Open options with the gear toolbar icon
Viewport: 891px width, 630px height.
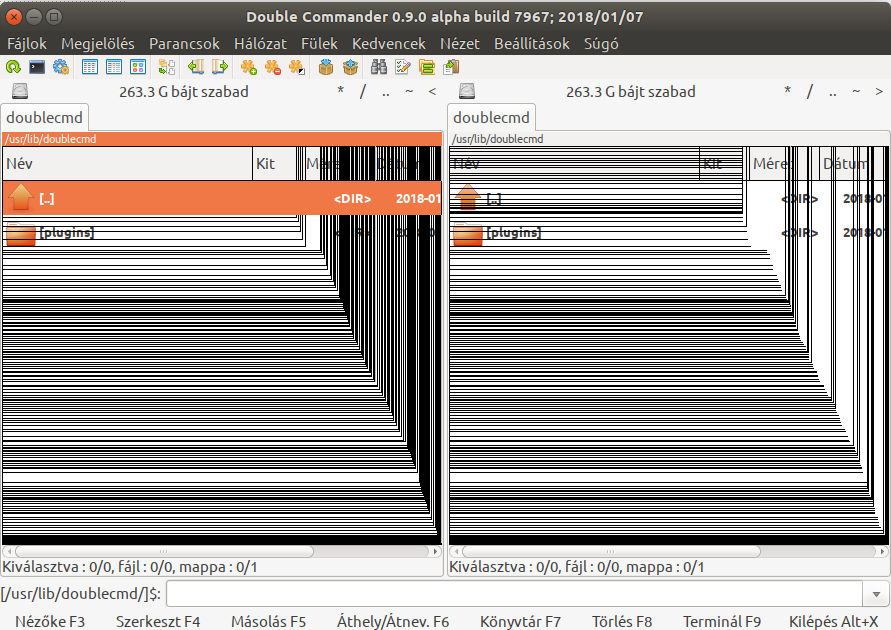tap(61, 67)
